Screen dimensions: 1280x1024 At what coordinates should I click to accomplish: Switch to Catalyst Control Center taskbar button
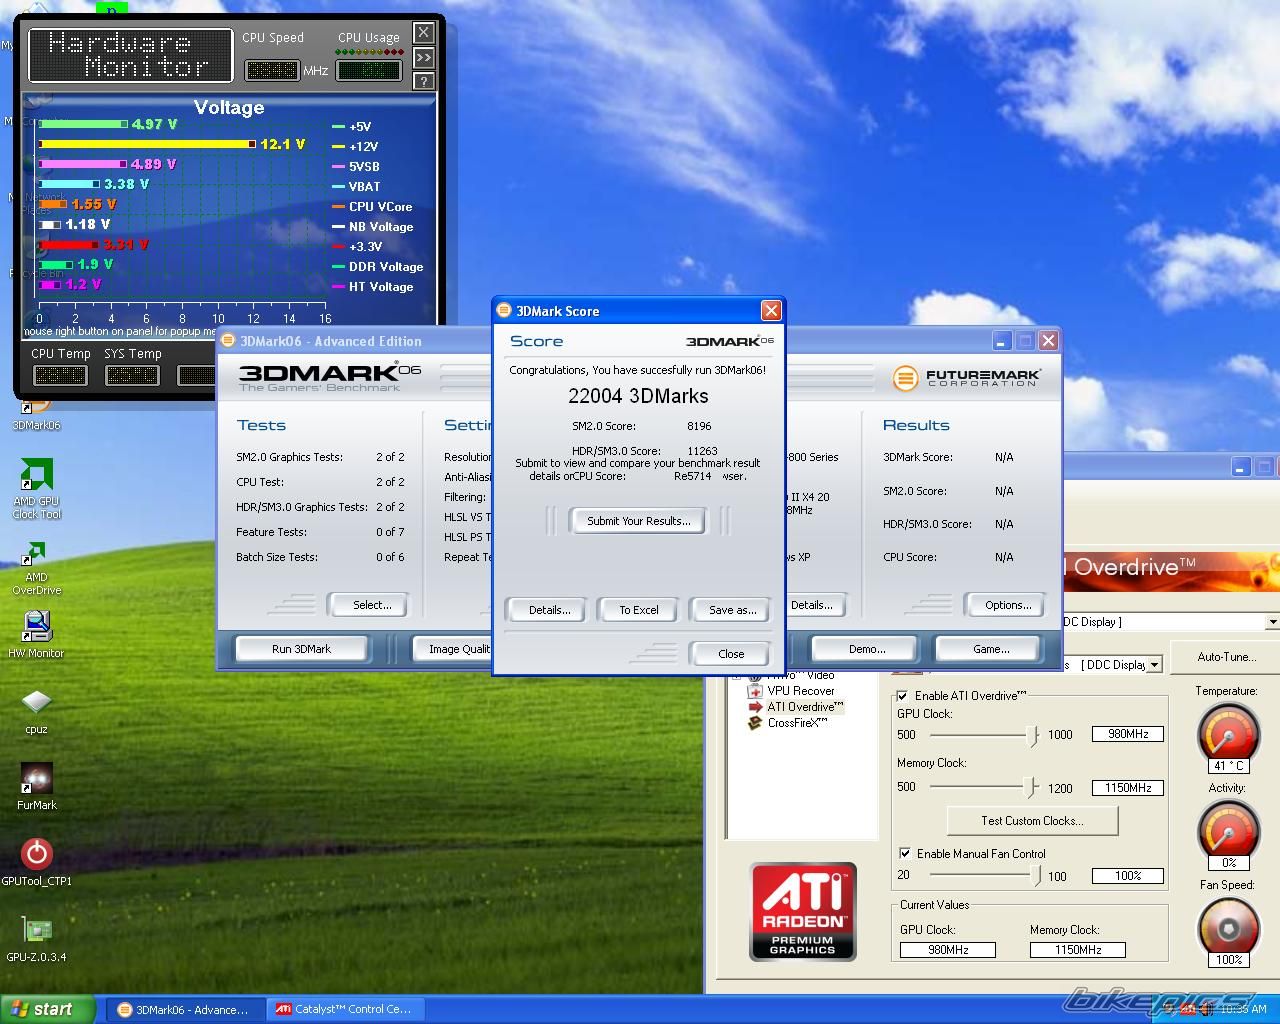click(345, 1009)
